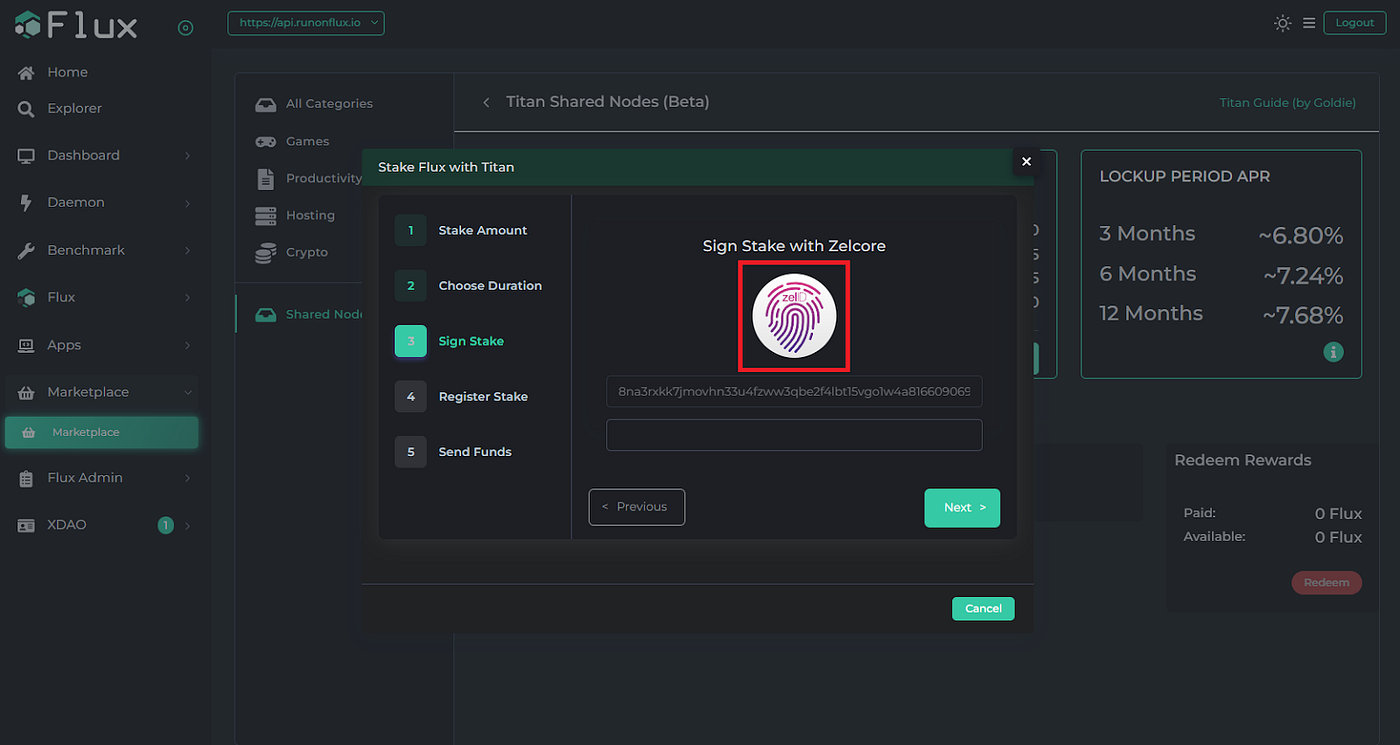Expand the Flux sidebar menu chevron
The height and width of the screenshot is (745, 1400).
pyautogui.click(x=187, y=298)
